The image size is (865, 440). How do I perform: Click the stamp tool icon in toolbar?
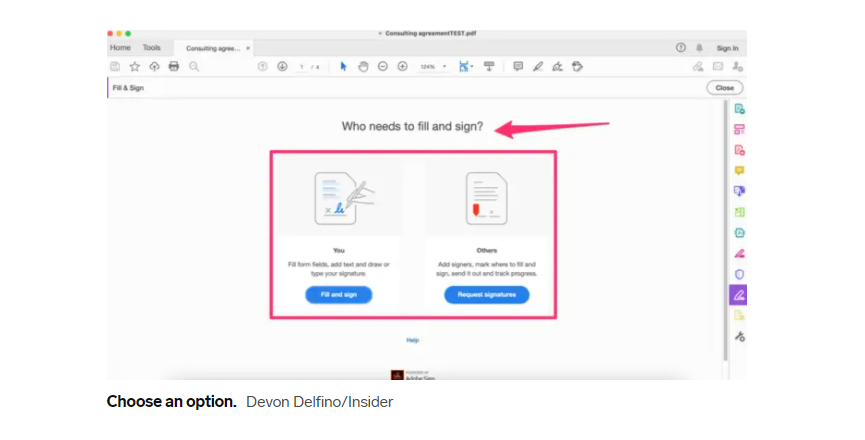click(x=577, y=67)
